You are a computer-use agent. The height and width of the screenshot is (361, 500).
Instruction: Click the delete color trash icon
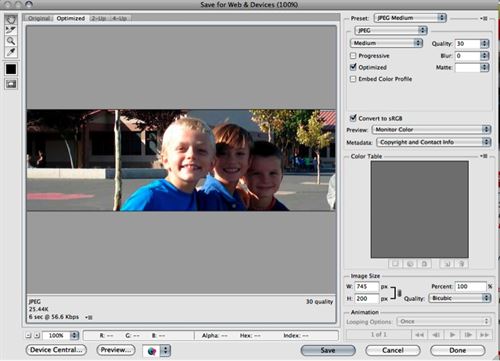click(462, 264)
